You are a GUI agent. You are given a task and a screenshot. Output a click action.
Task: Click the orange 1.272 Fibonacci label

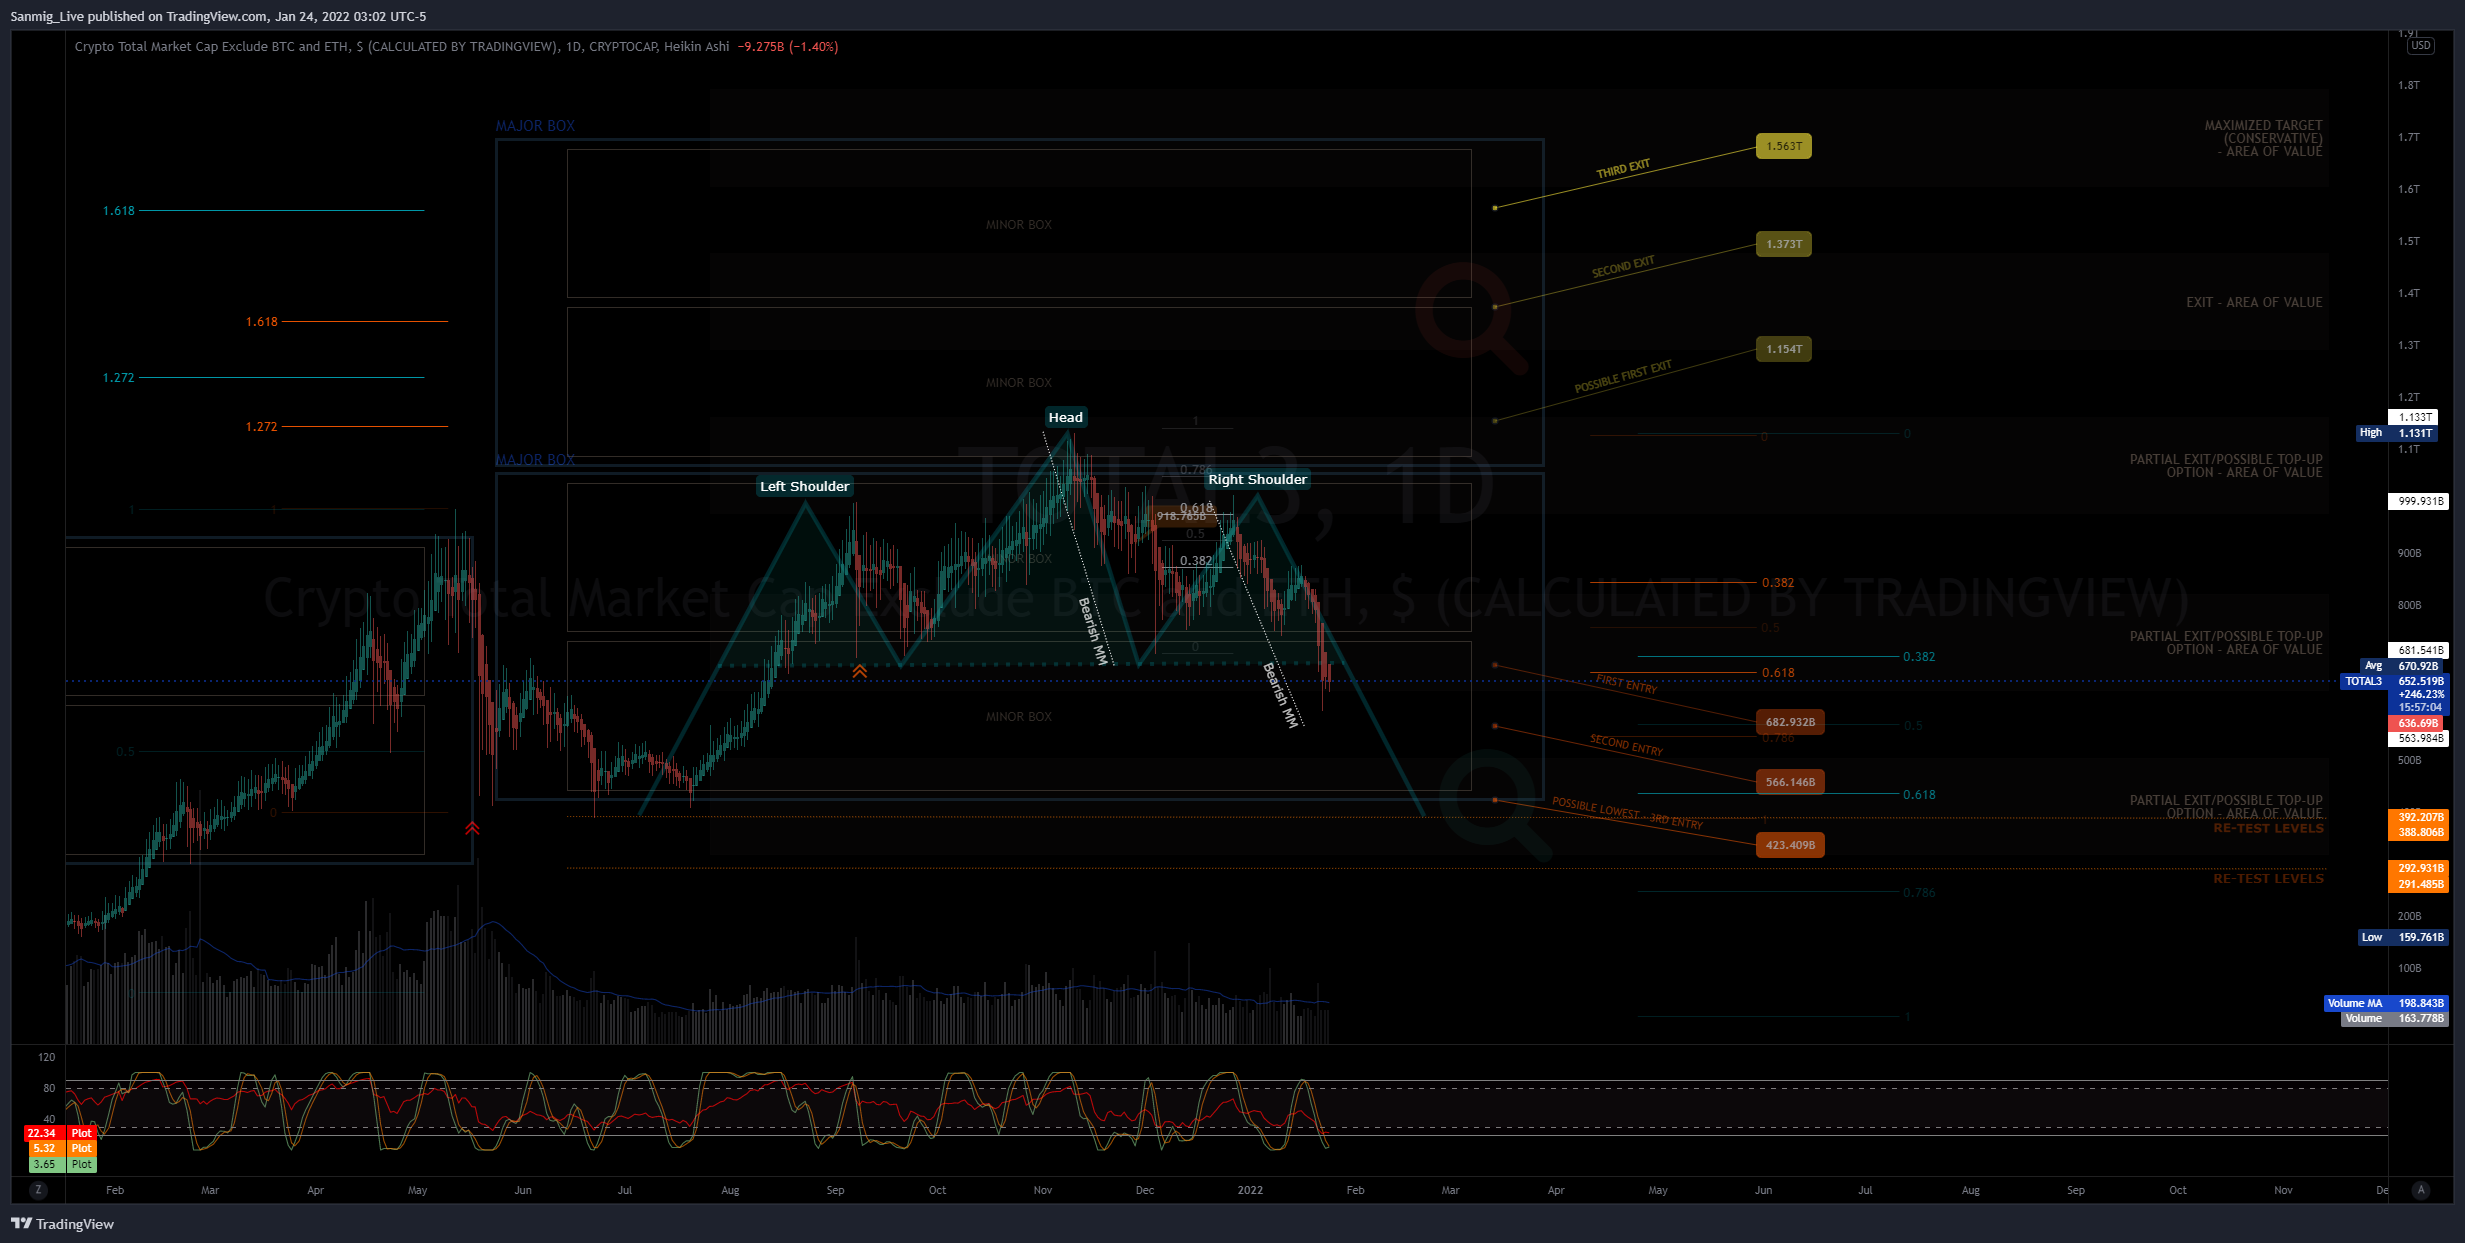[x=261, y=427]
